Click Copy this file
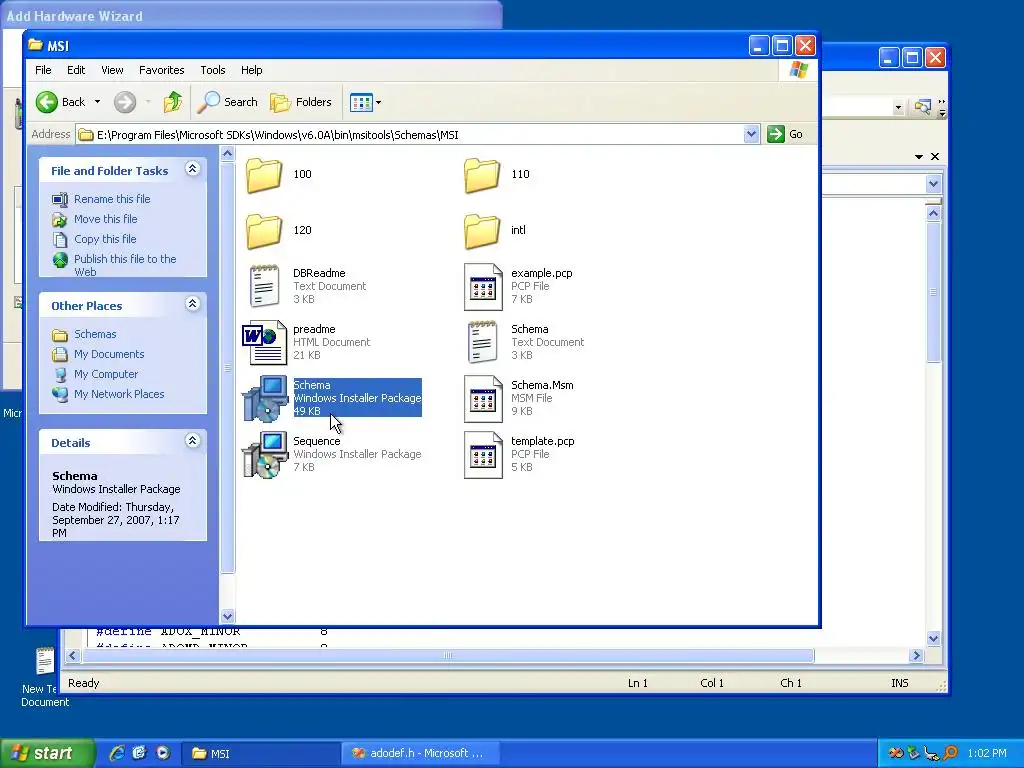Image resolution: width=1024 pixels, height=768 pixels. pos(104,239)
